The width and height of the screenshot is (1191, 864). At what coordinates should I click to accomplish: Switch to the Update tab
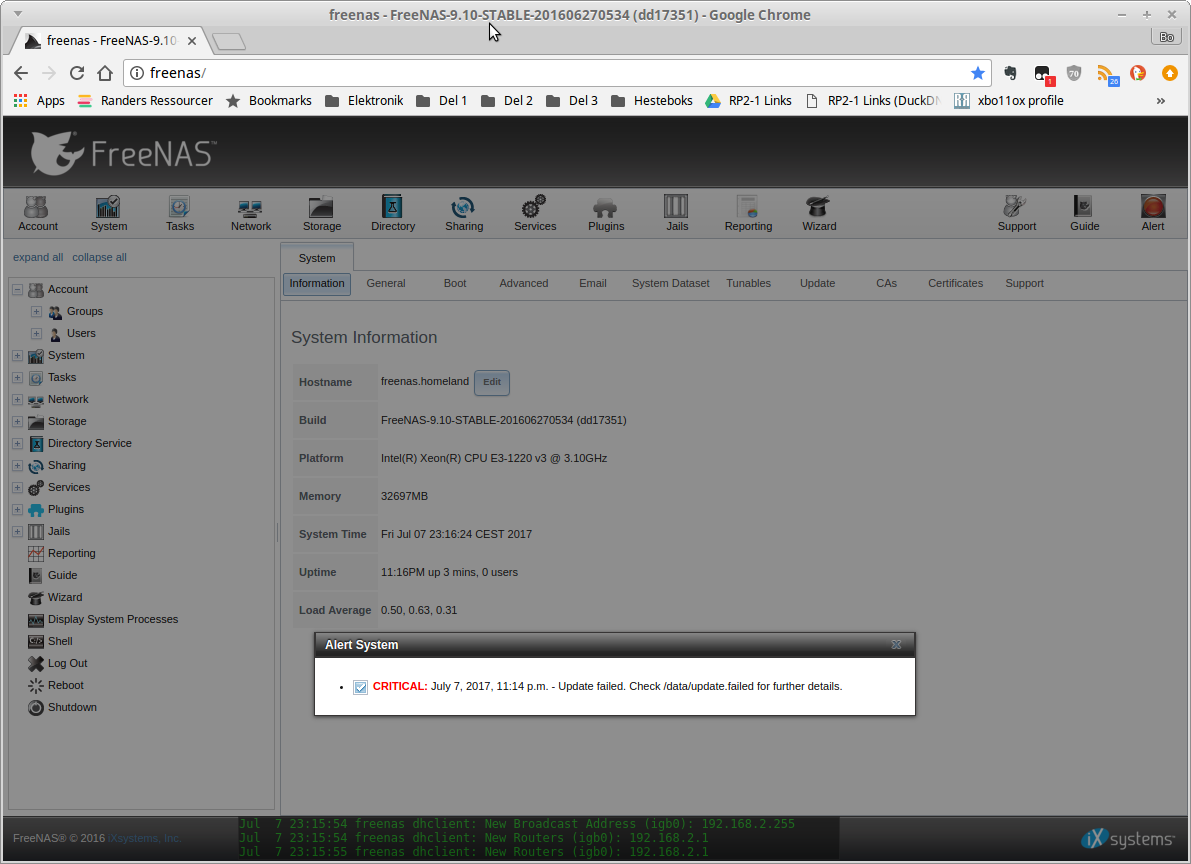click(x=817, y=283)
